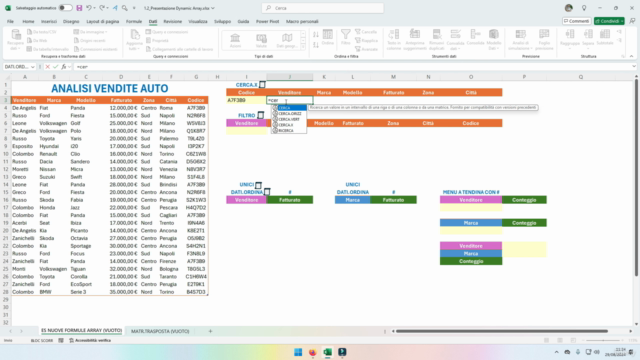The image size is (640, 360).
Task: Switch to the Formule tab
Action: (134, 21)
